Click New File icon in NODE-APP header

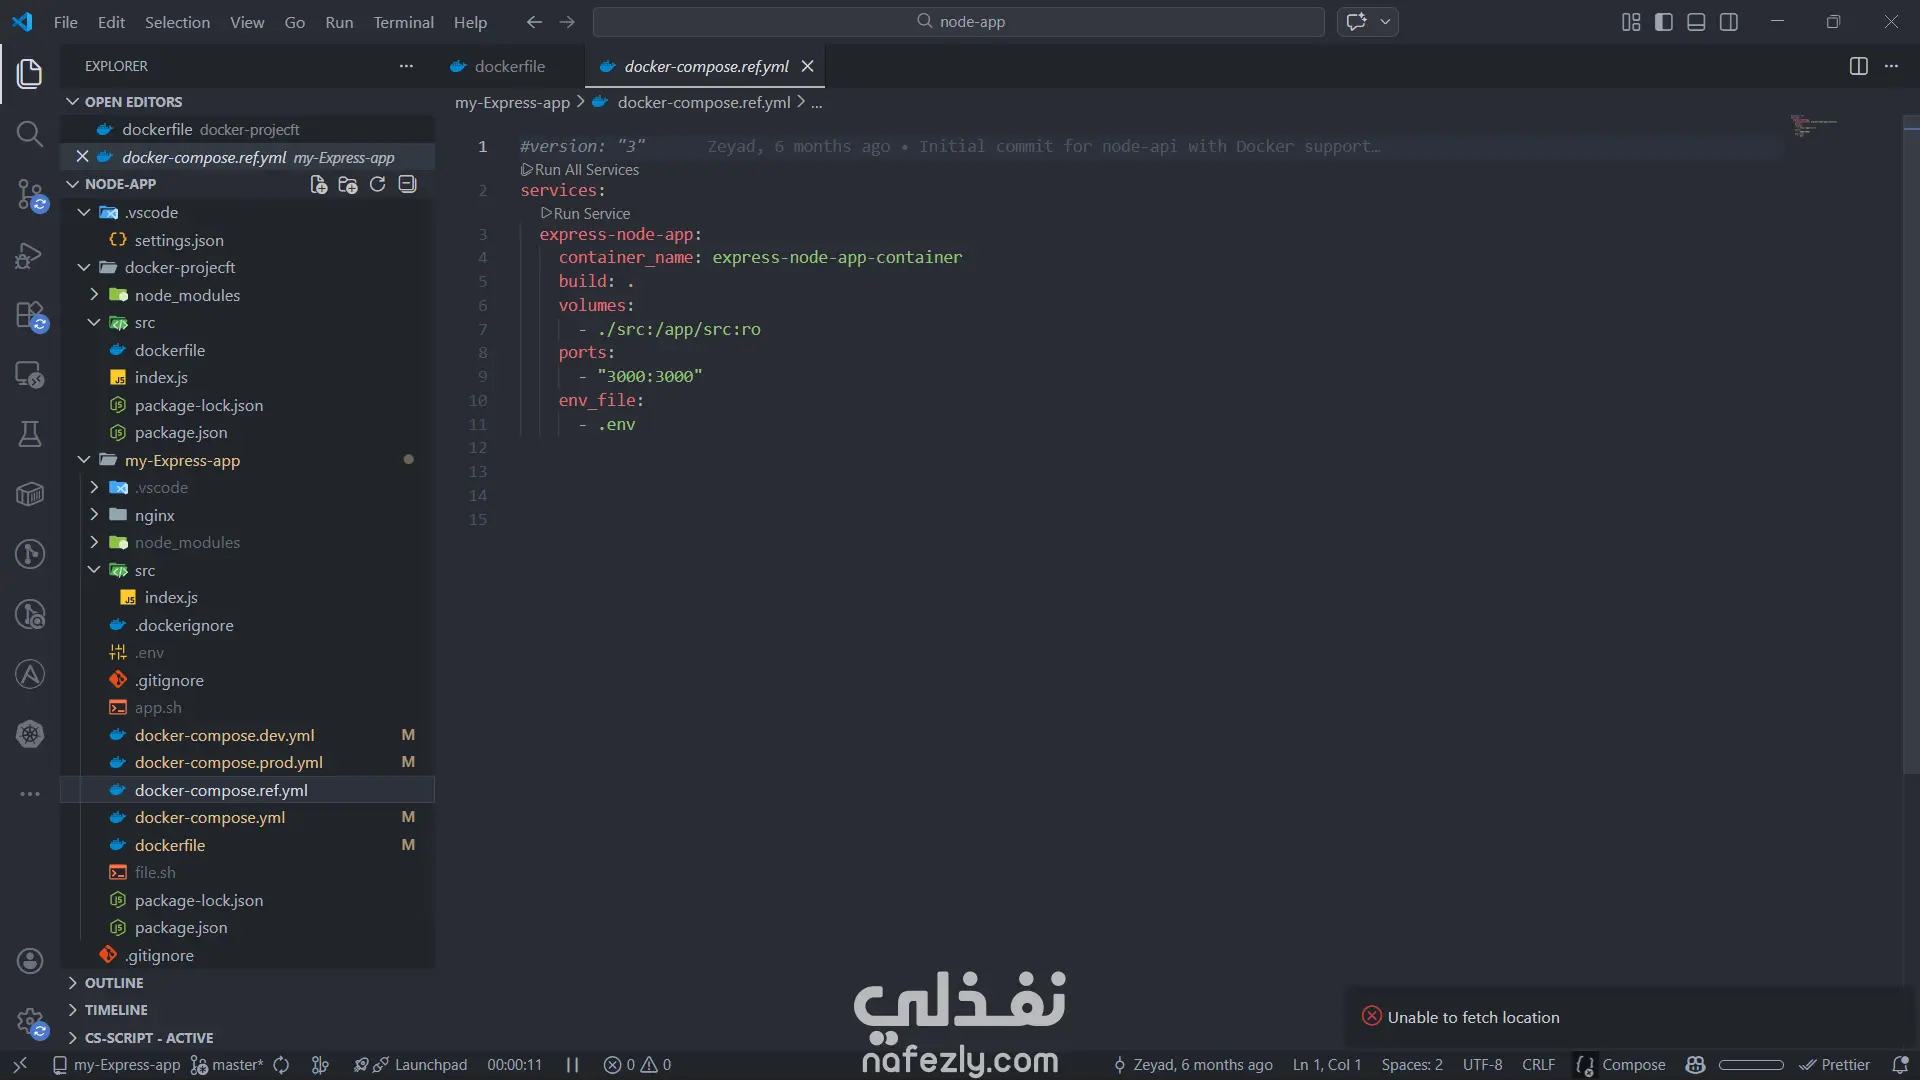pyautogui.click(x=318, y=184)
